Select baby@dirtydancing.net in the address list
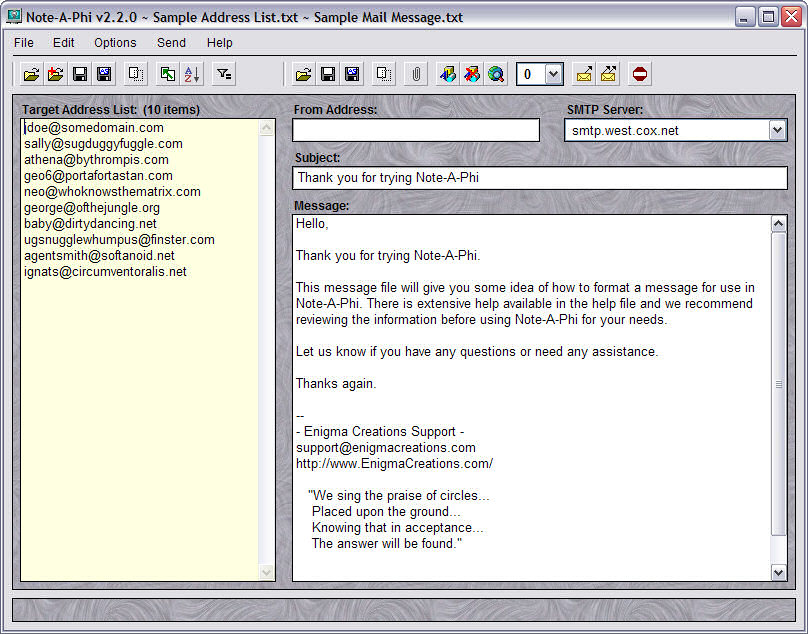 coord(90,224)
